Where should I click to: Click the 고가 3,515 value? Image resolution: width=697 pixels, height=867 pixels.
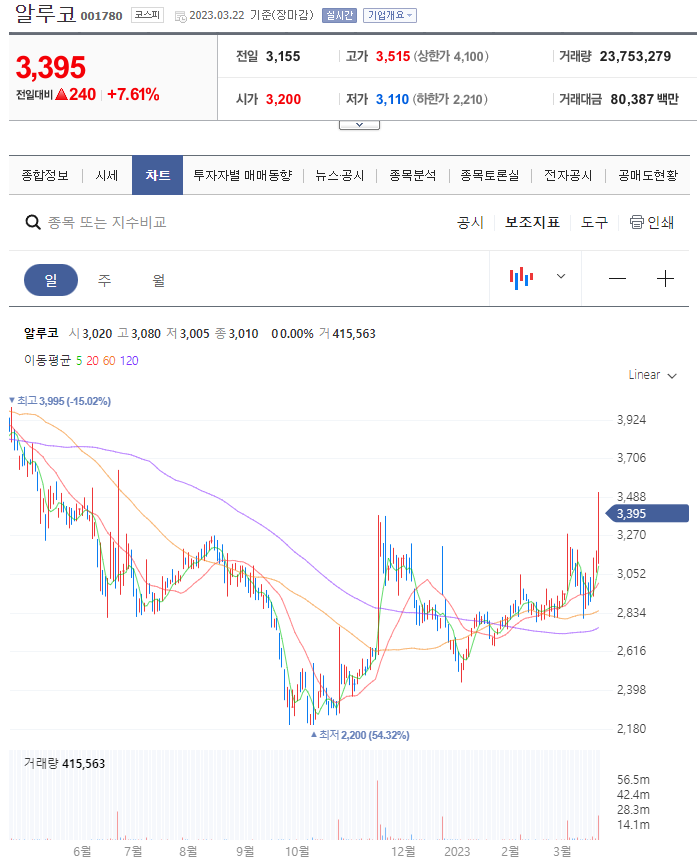tap(393, 56)
